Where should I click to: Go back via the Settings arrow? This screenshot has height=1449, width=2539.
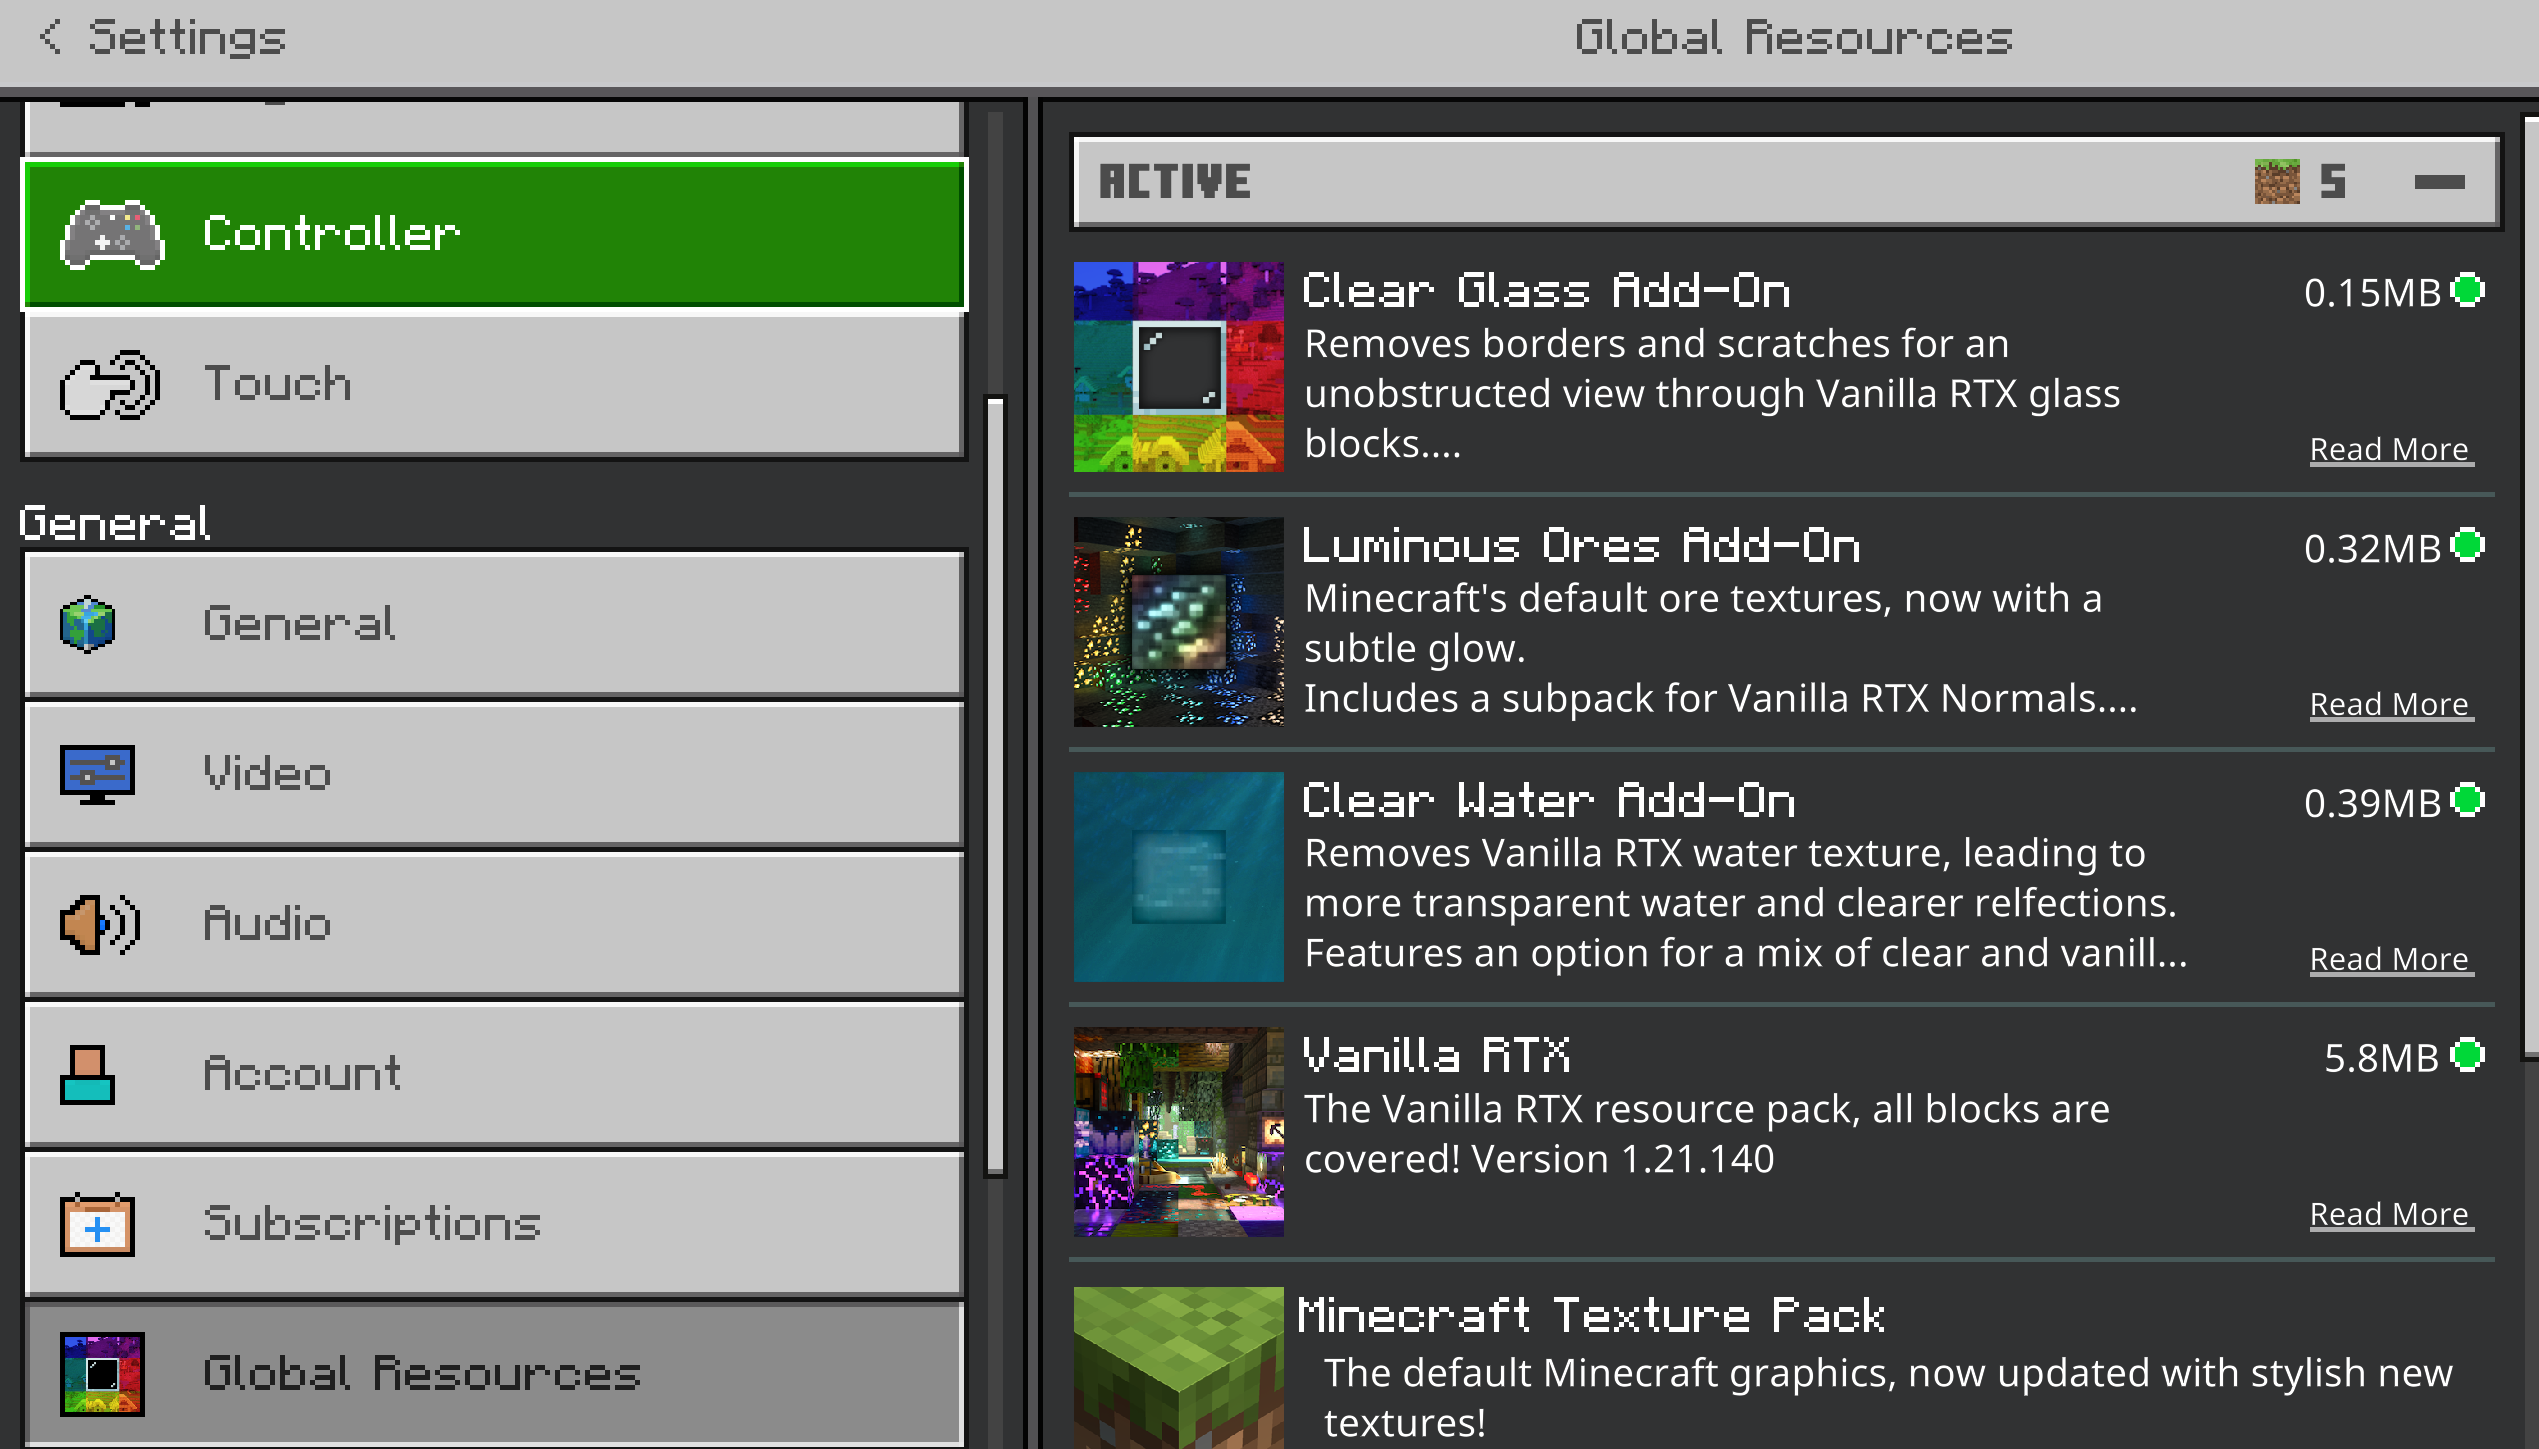50,38
